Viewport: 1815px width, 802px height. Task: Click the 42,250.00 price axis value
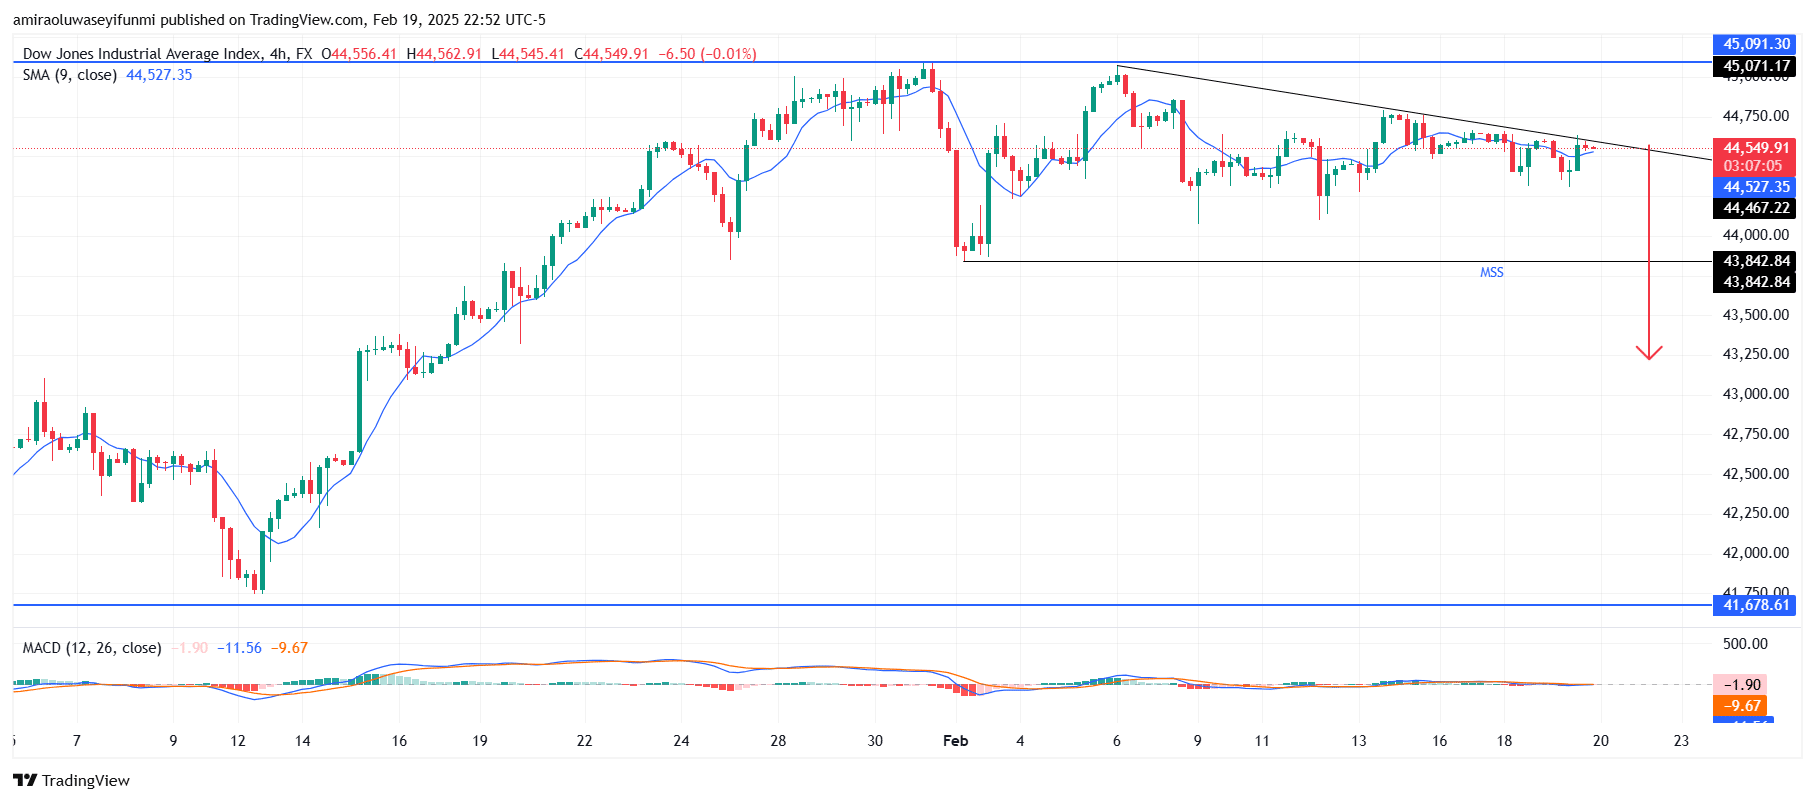1755,513
